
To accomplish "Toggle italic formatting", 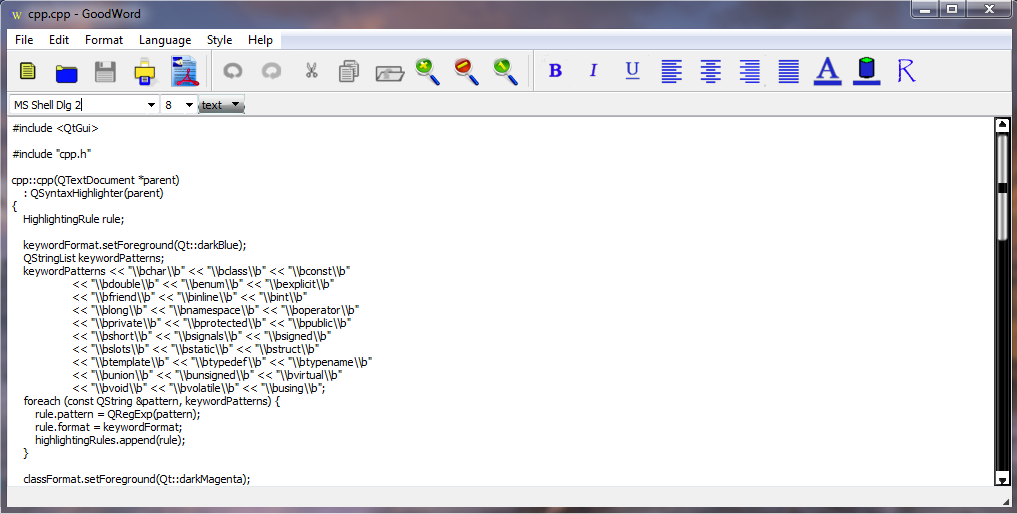I will (593, 70).
